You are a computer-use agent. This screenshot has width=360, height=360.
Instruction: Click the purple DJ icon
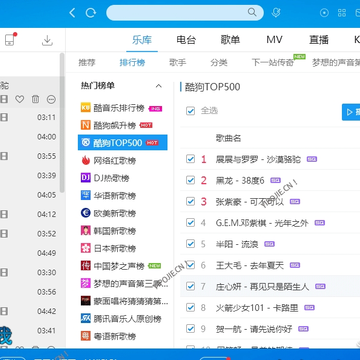coord(86,178)
